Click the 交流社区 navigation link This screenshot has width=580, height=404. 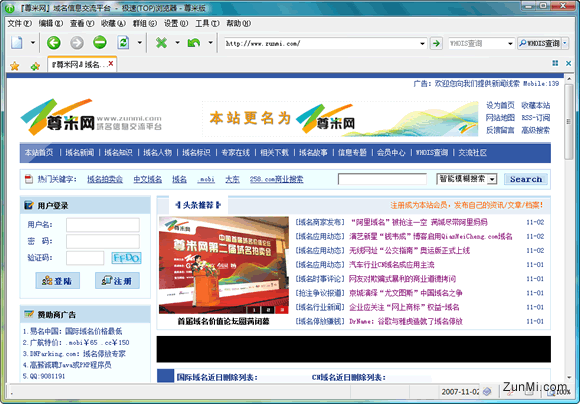472,152
